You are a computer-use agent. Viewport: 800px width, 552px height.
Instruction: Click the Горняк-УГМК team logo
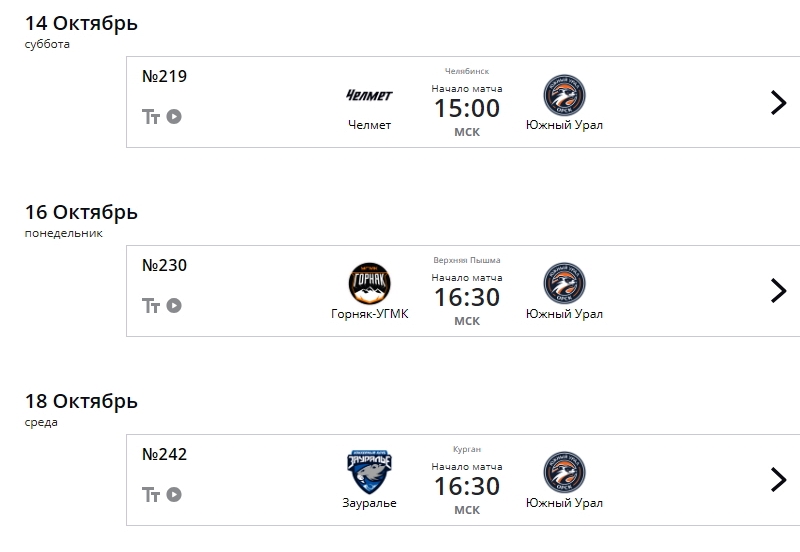coord(369,284)
